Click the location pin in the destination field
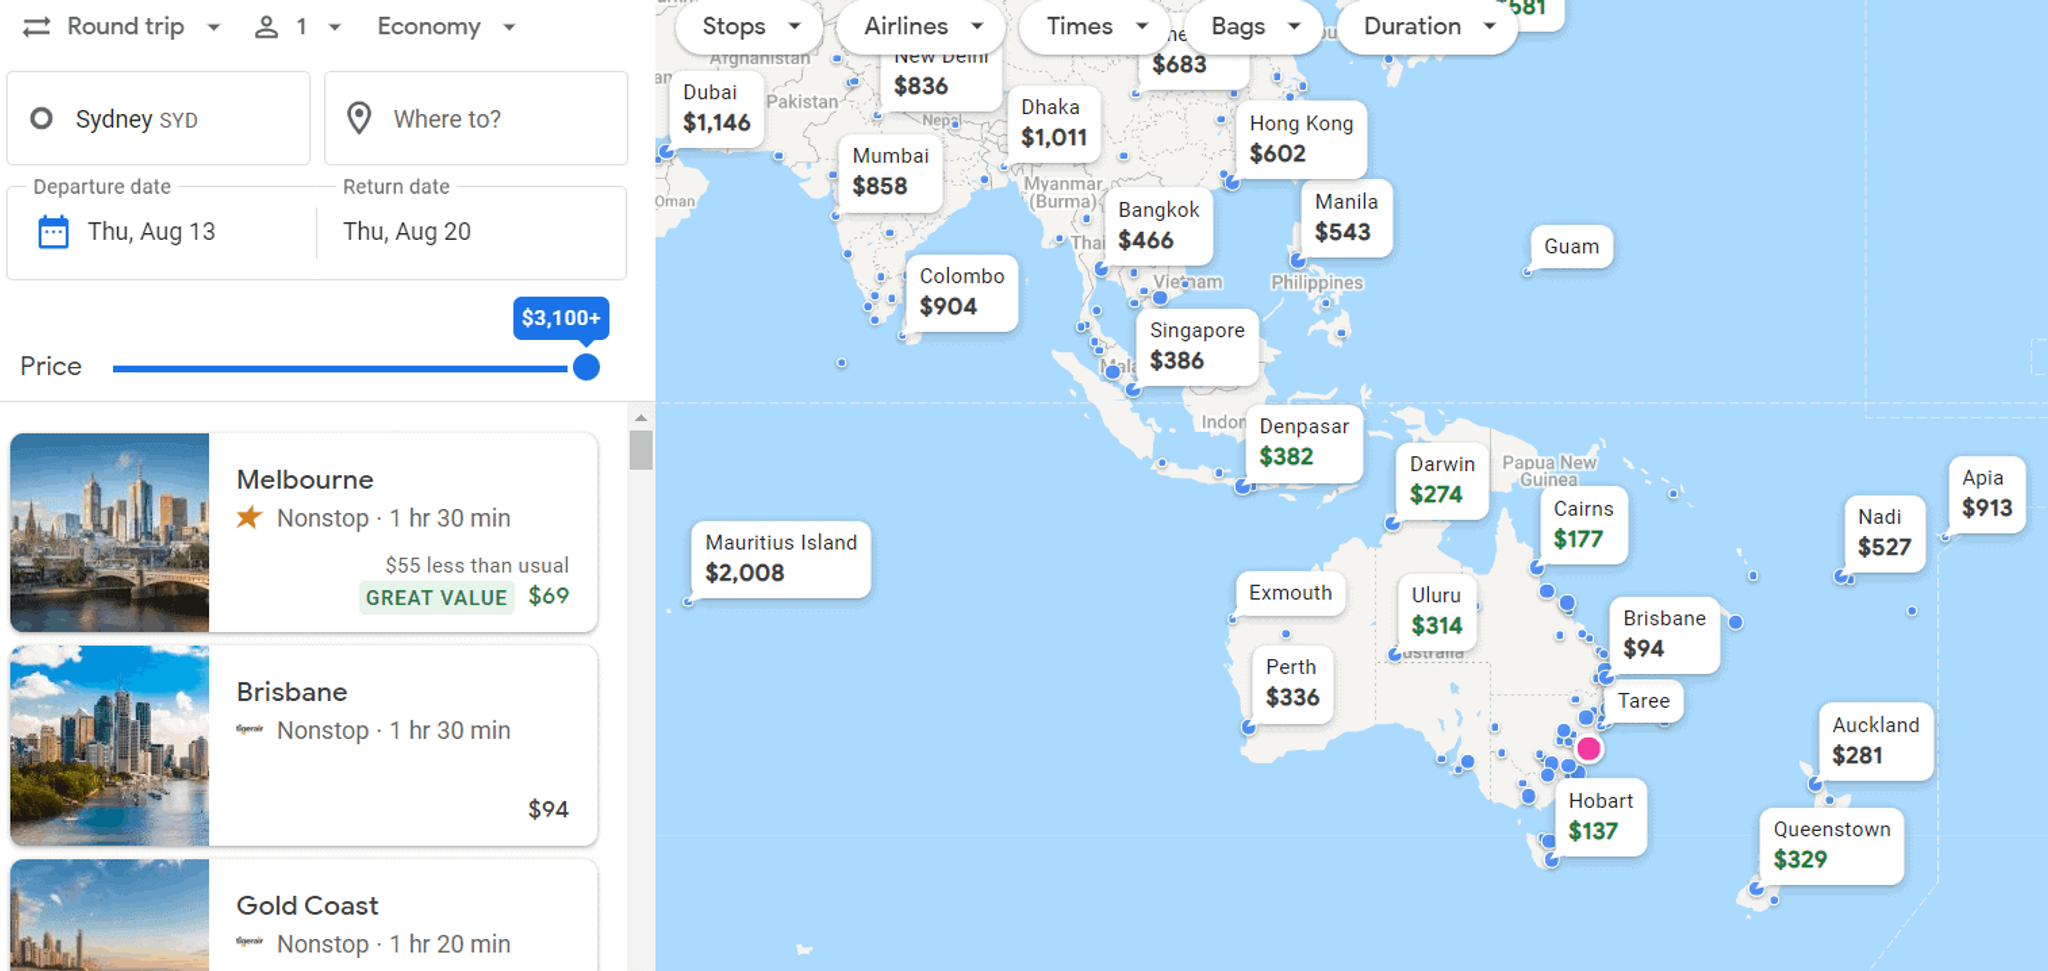This screenshot has width=2048, height=971. 357,118
